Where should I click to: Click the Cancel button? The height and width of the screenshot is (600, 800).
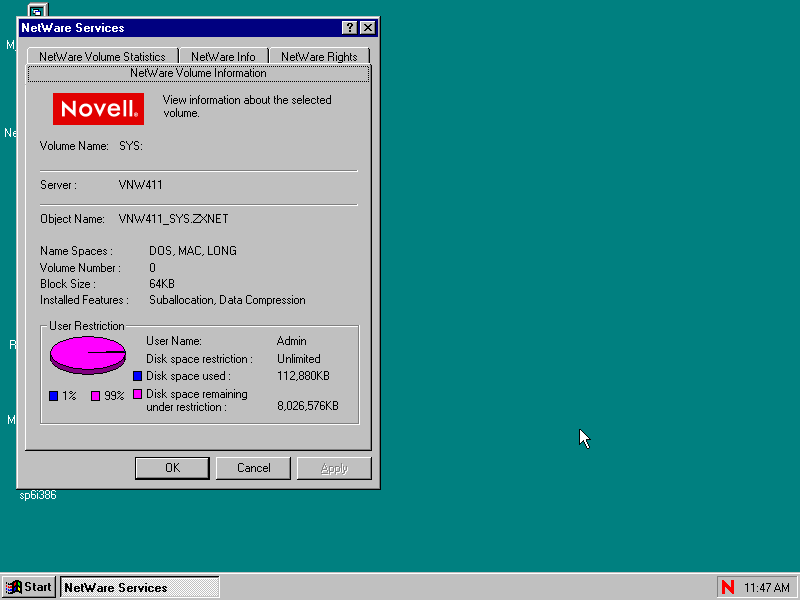coord(254,468)
